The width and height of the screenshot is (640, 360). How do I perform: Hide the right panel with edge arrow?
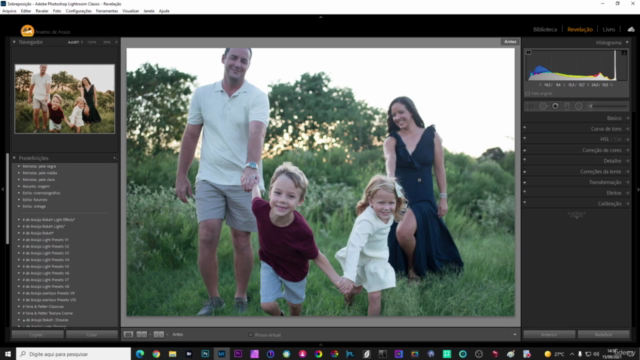point(638,189)
